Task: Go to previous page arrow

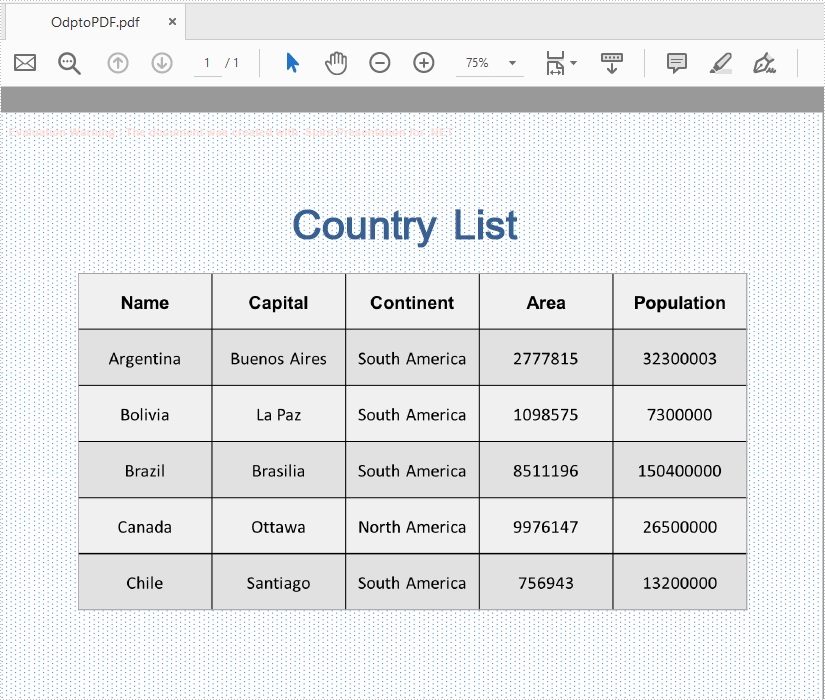Action: (118, 63)
